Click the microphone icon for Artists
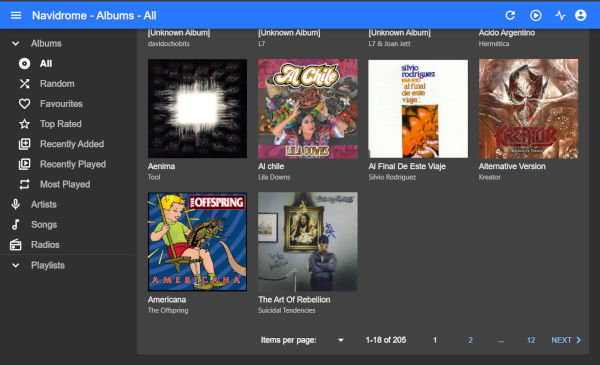The image size is (600, 365). [x=16, y=204]
